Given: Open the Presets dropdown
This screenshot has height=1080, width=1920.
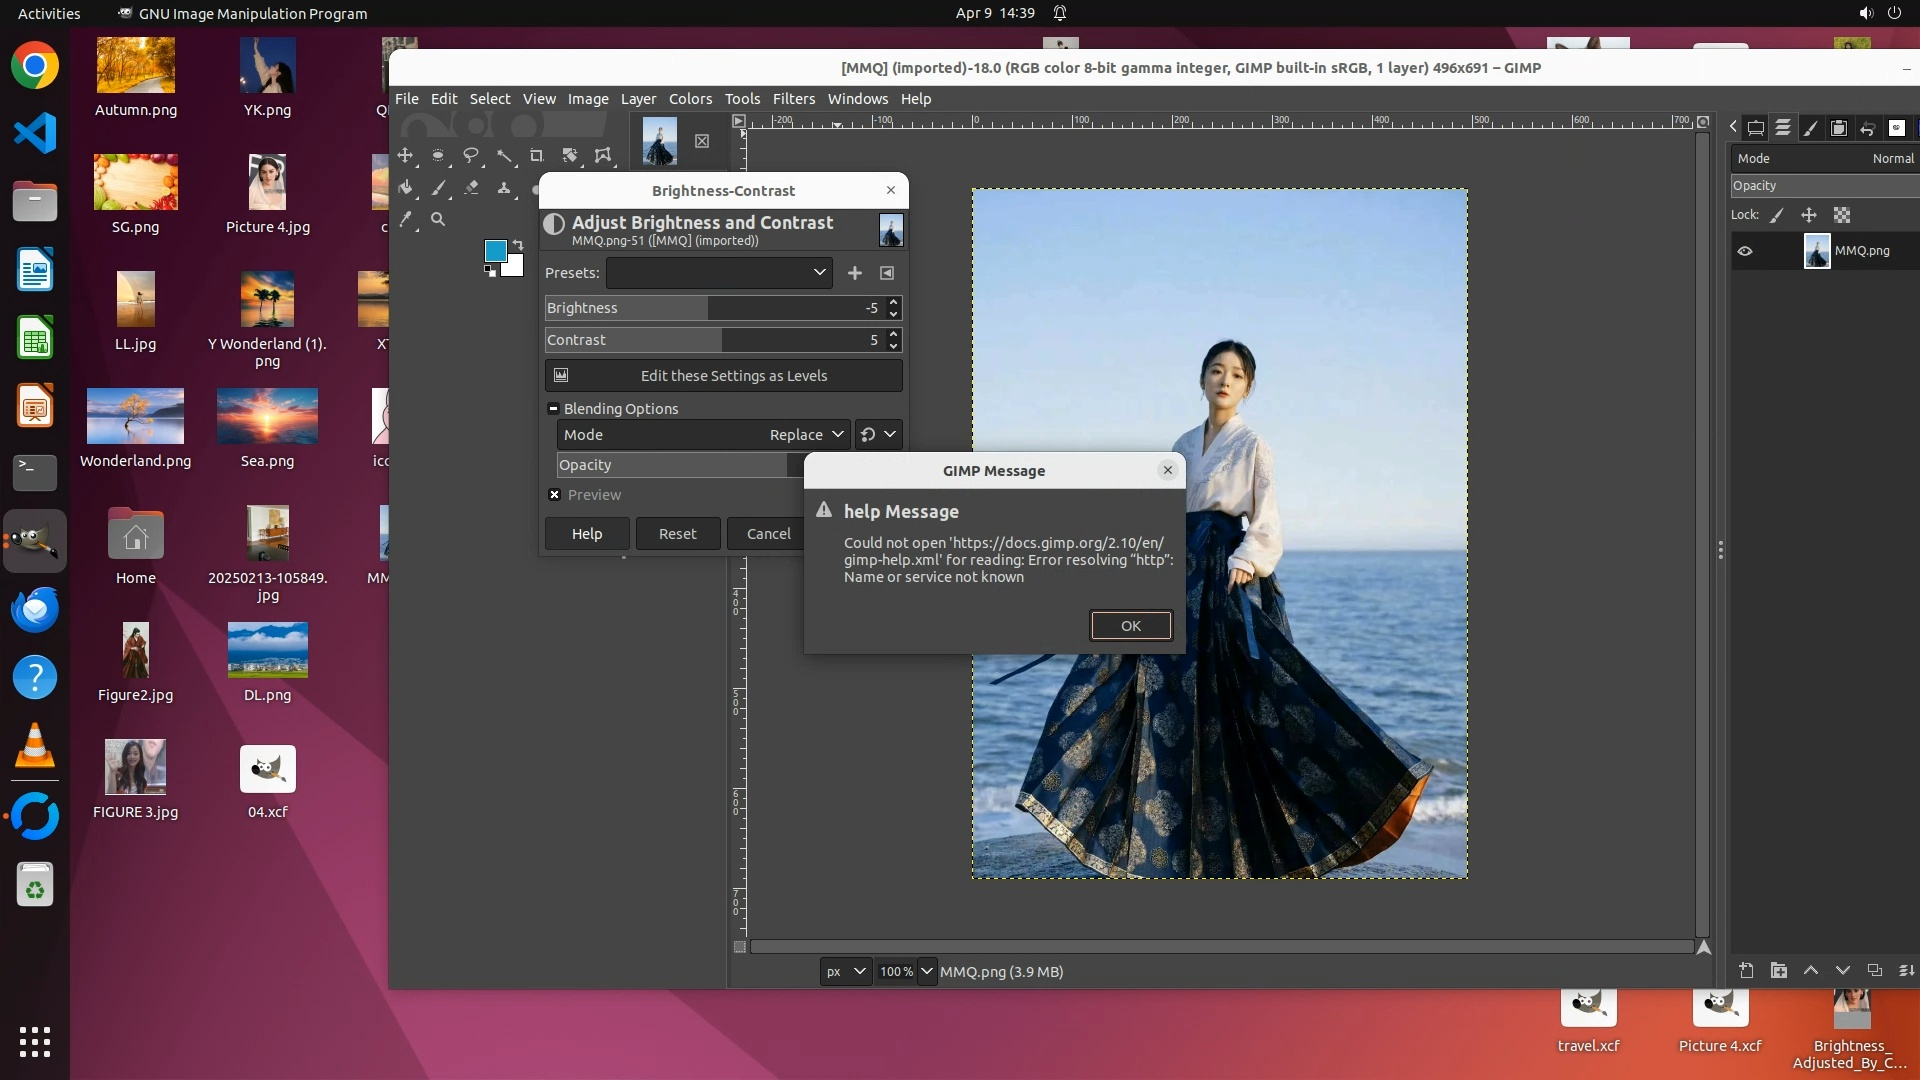Looking at the screenshot, I should tap(719, 273).
